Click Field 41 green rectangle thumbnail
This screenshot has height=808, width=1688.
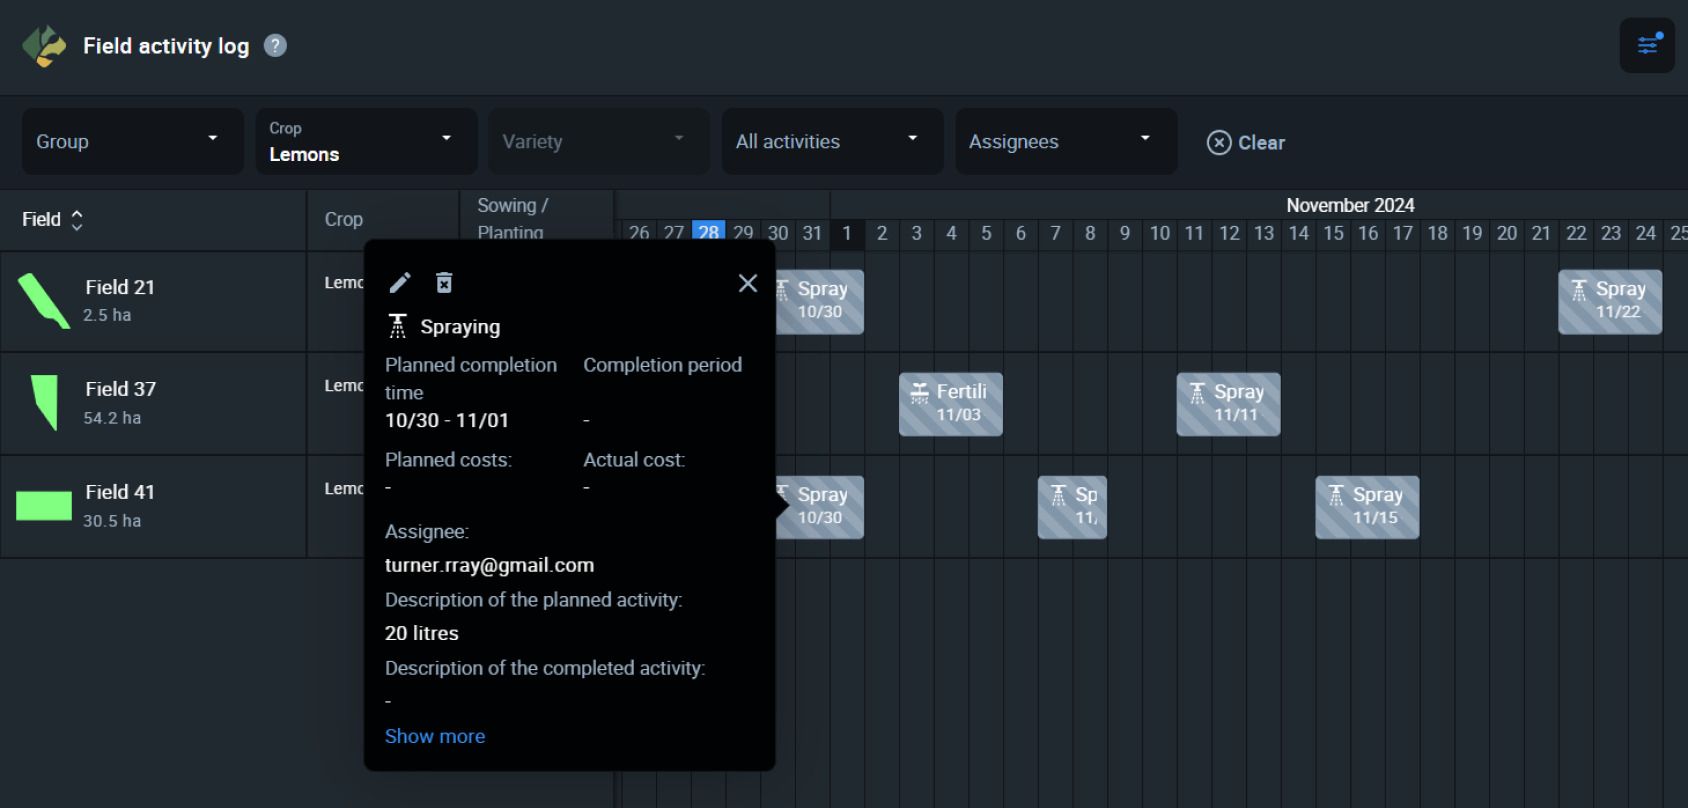[44, 506]
